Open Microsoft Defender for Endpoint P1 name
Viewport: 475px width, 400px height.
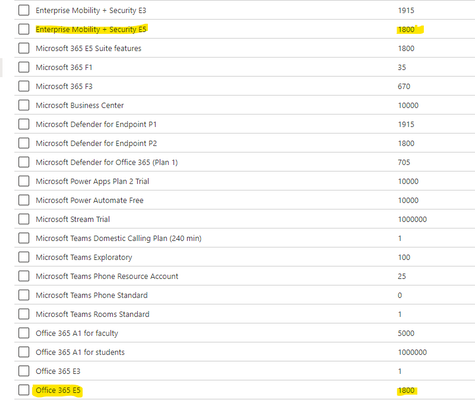[x=96, y=124]
